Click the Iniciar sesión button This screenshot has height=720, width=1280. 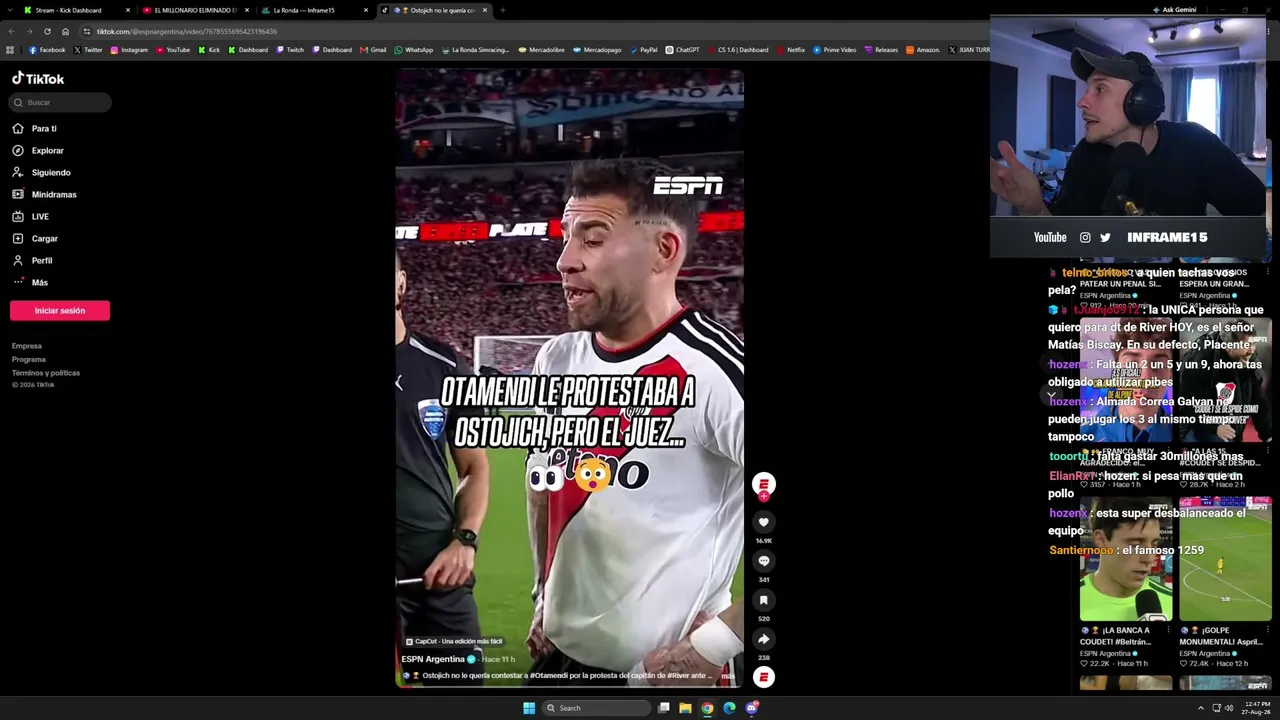click(x=60, y=311)
